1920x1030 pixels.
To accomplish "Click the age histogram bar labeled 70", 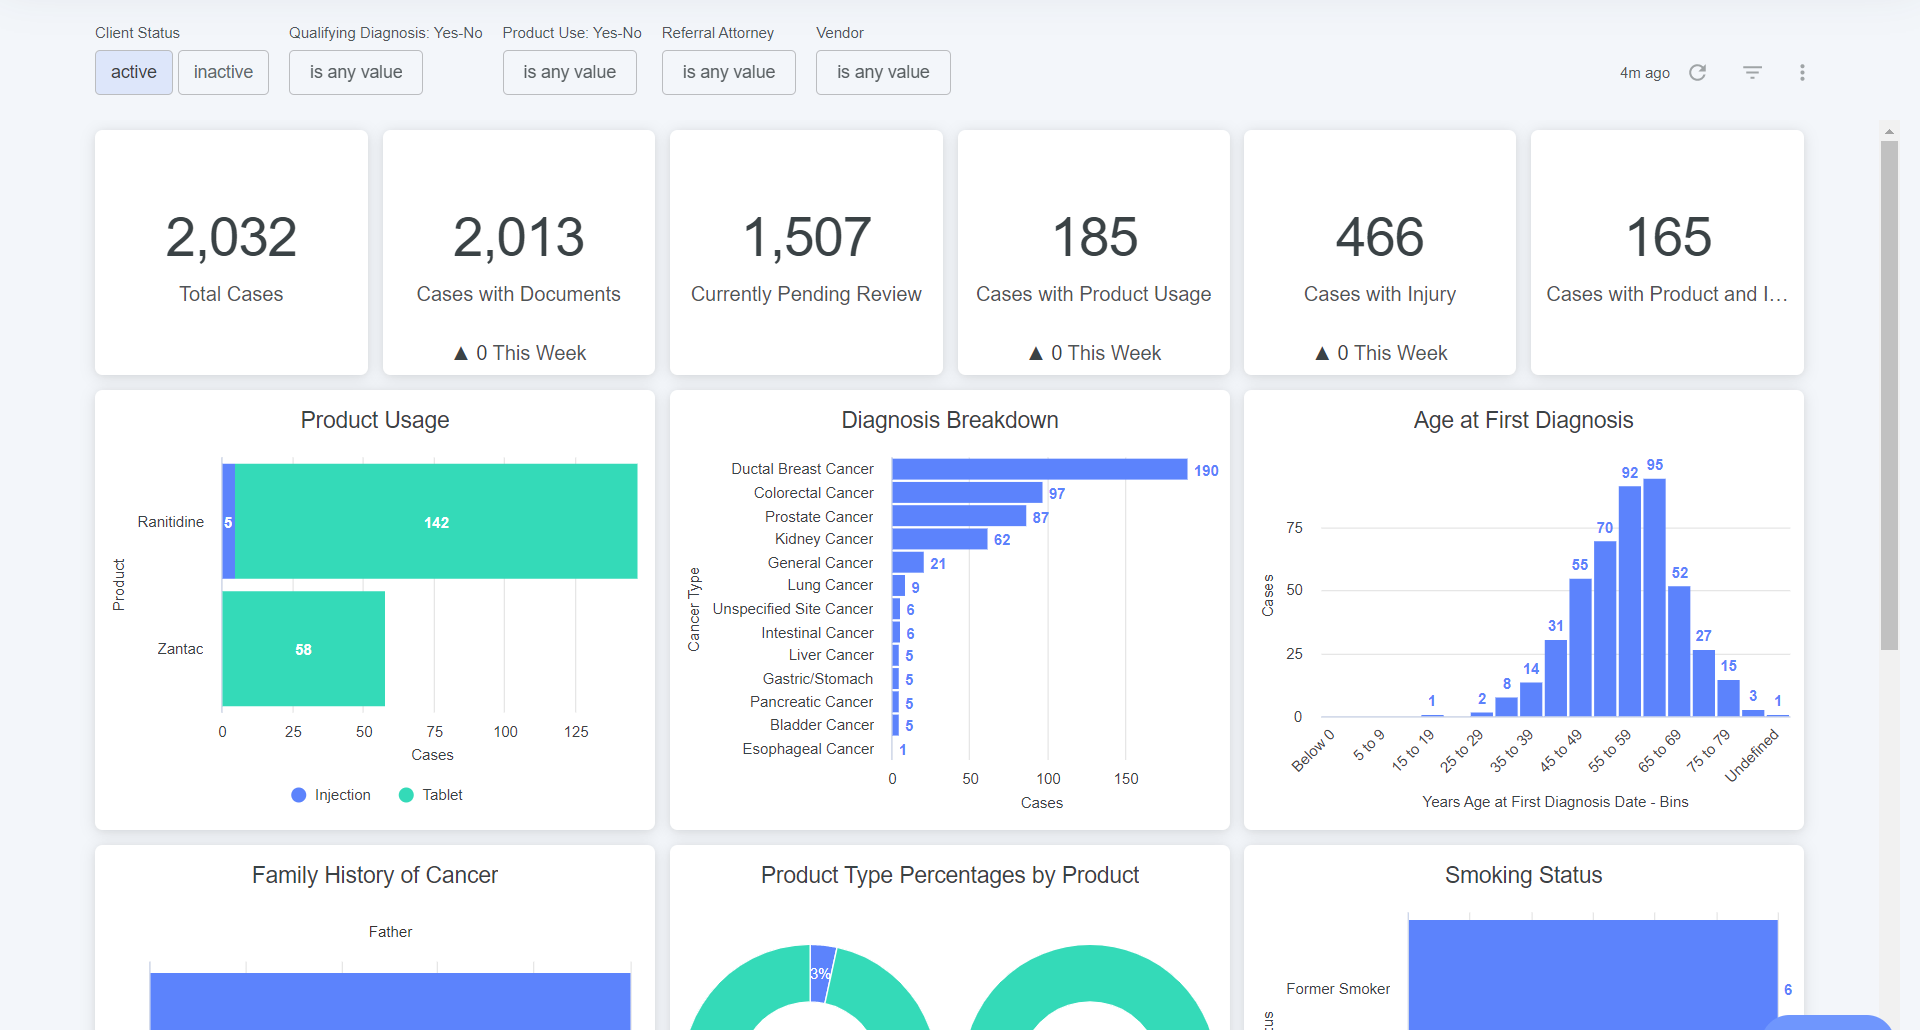I will [x=1605, y=629].
